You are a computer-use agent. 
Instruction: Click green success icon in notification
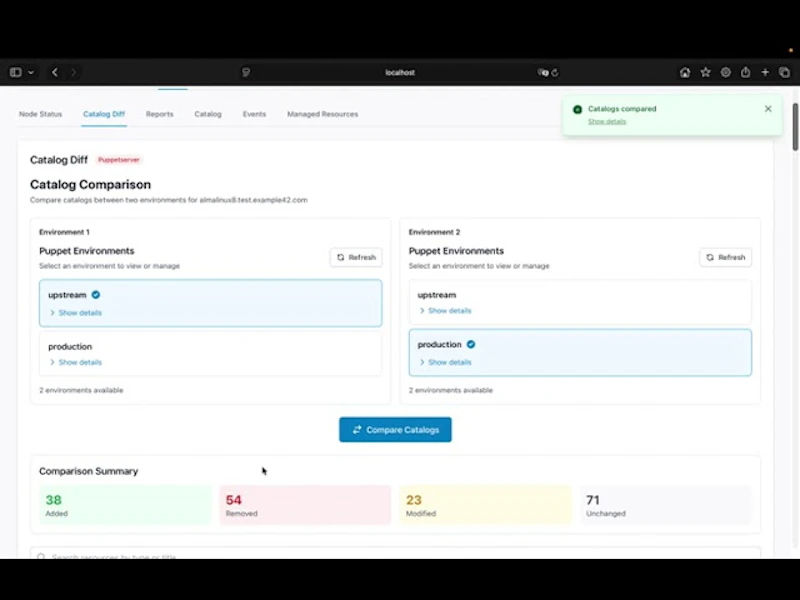(578, 109)
